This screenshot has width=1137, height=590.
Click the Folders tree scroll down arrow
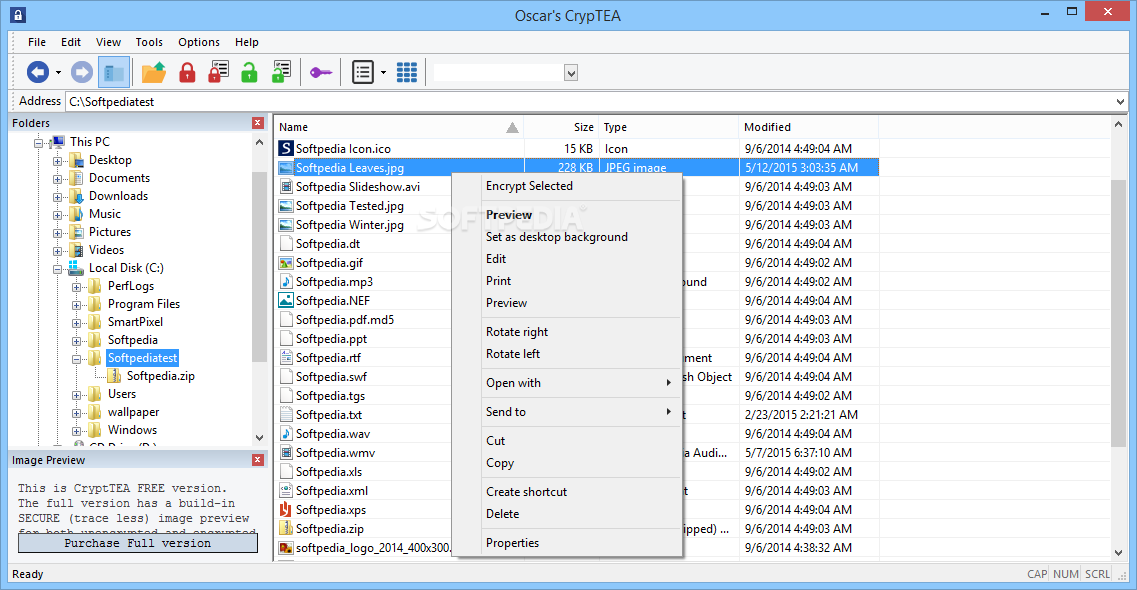(x=260, y=438)
